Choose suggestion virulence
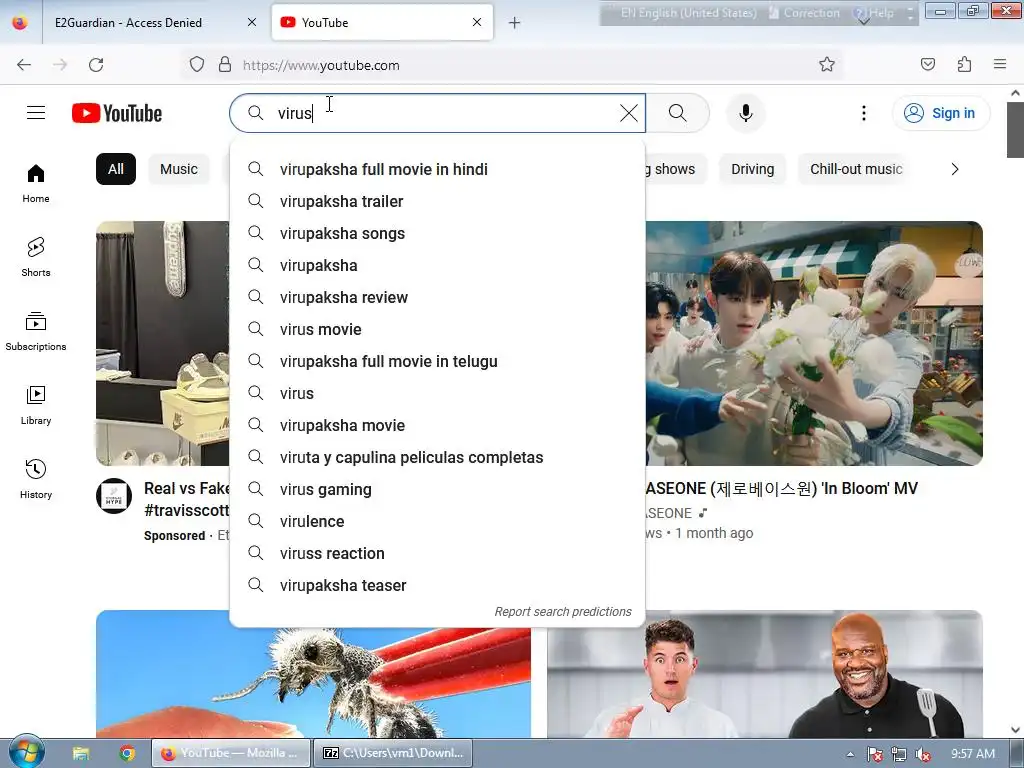Screen dimensions: 1024x768 point(438,521)
